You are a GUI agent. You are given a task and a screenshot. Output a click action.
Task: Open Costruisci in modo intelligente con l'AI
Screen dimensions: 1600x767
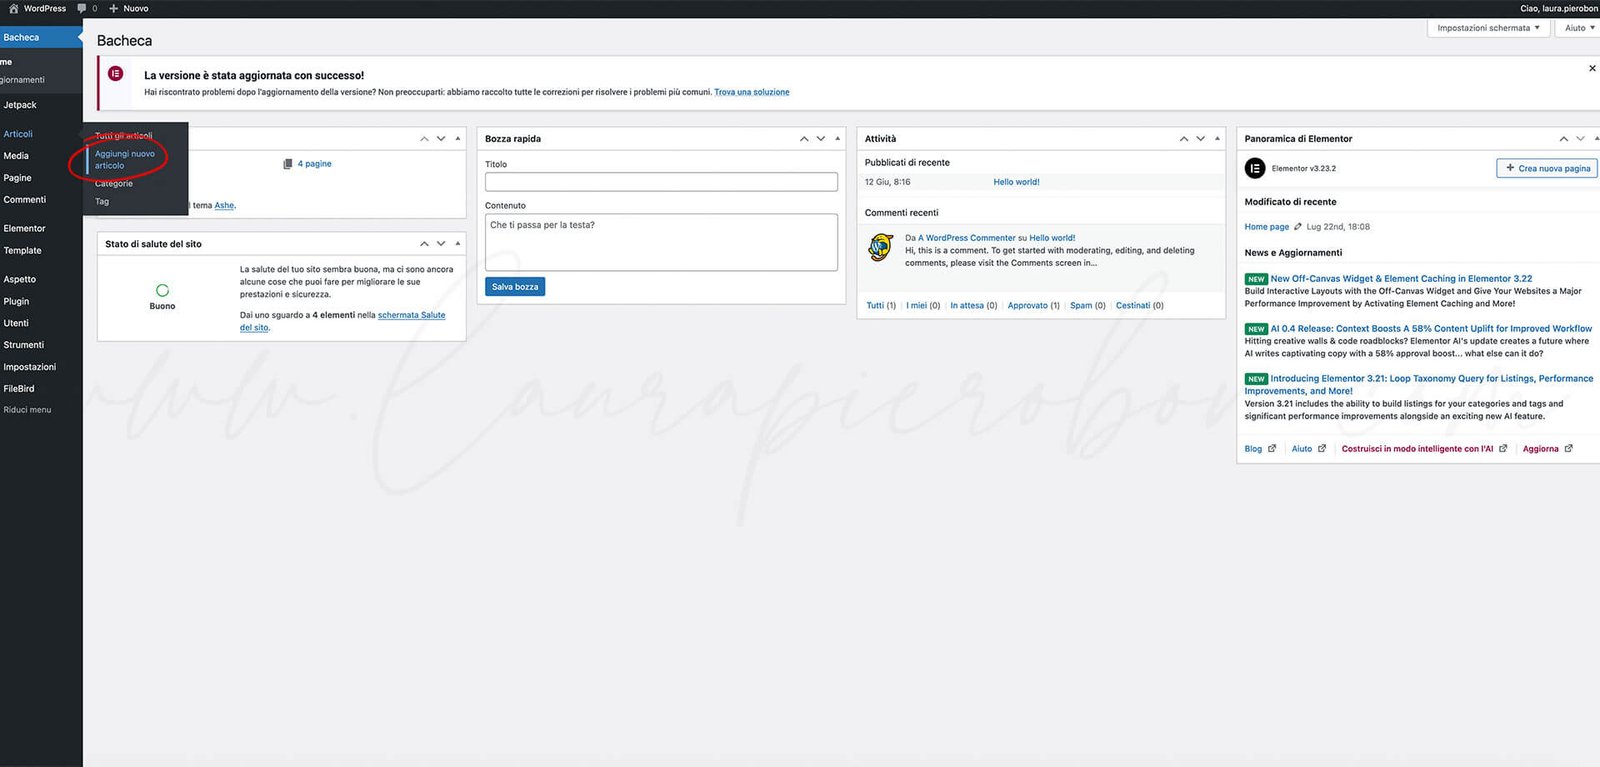pos(1424,449)
